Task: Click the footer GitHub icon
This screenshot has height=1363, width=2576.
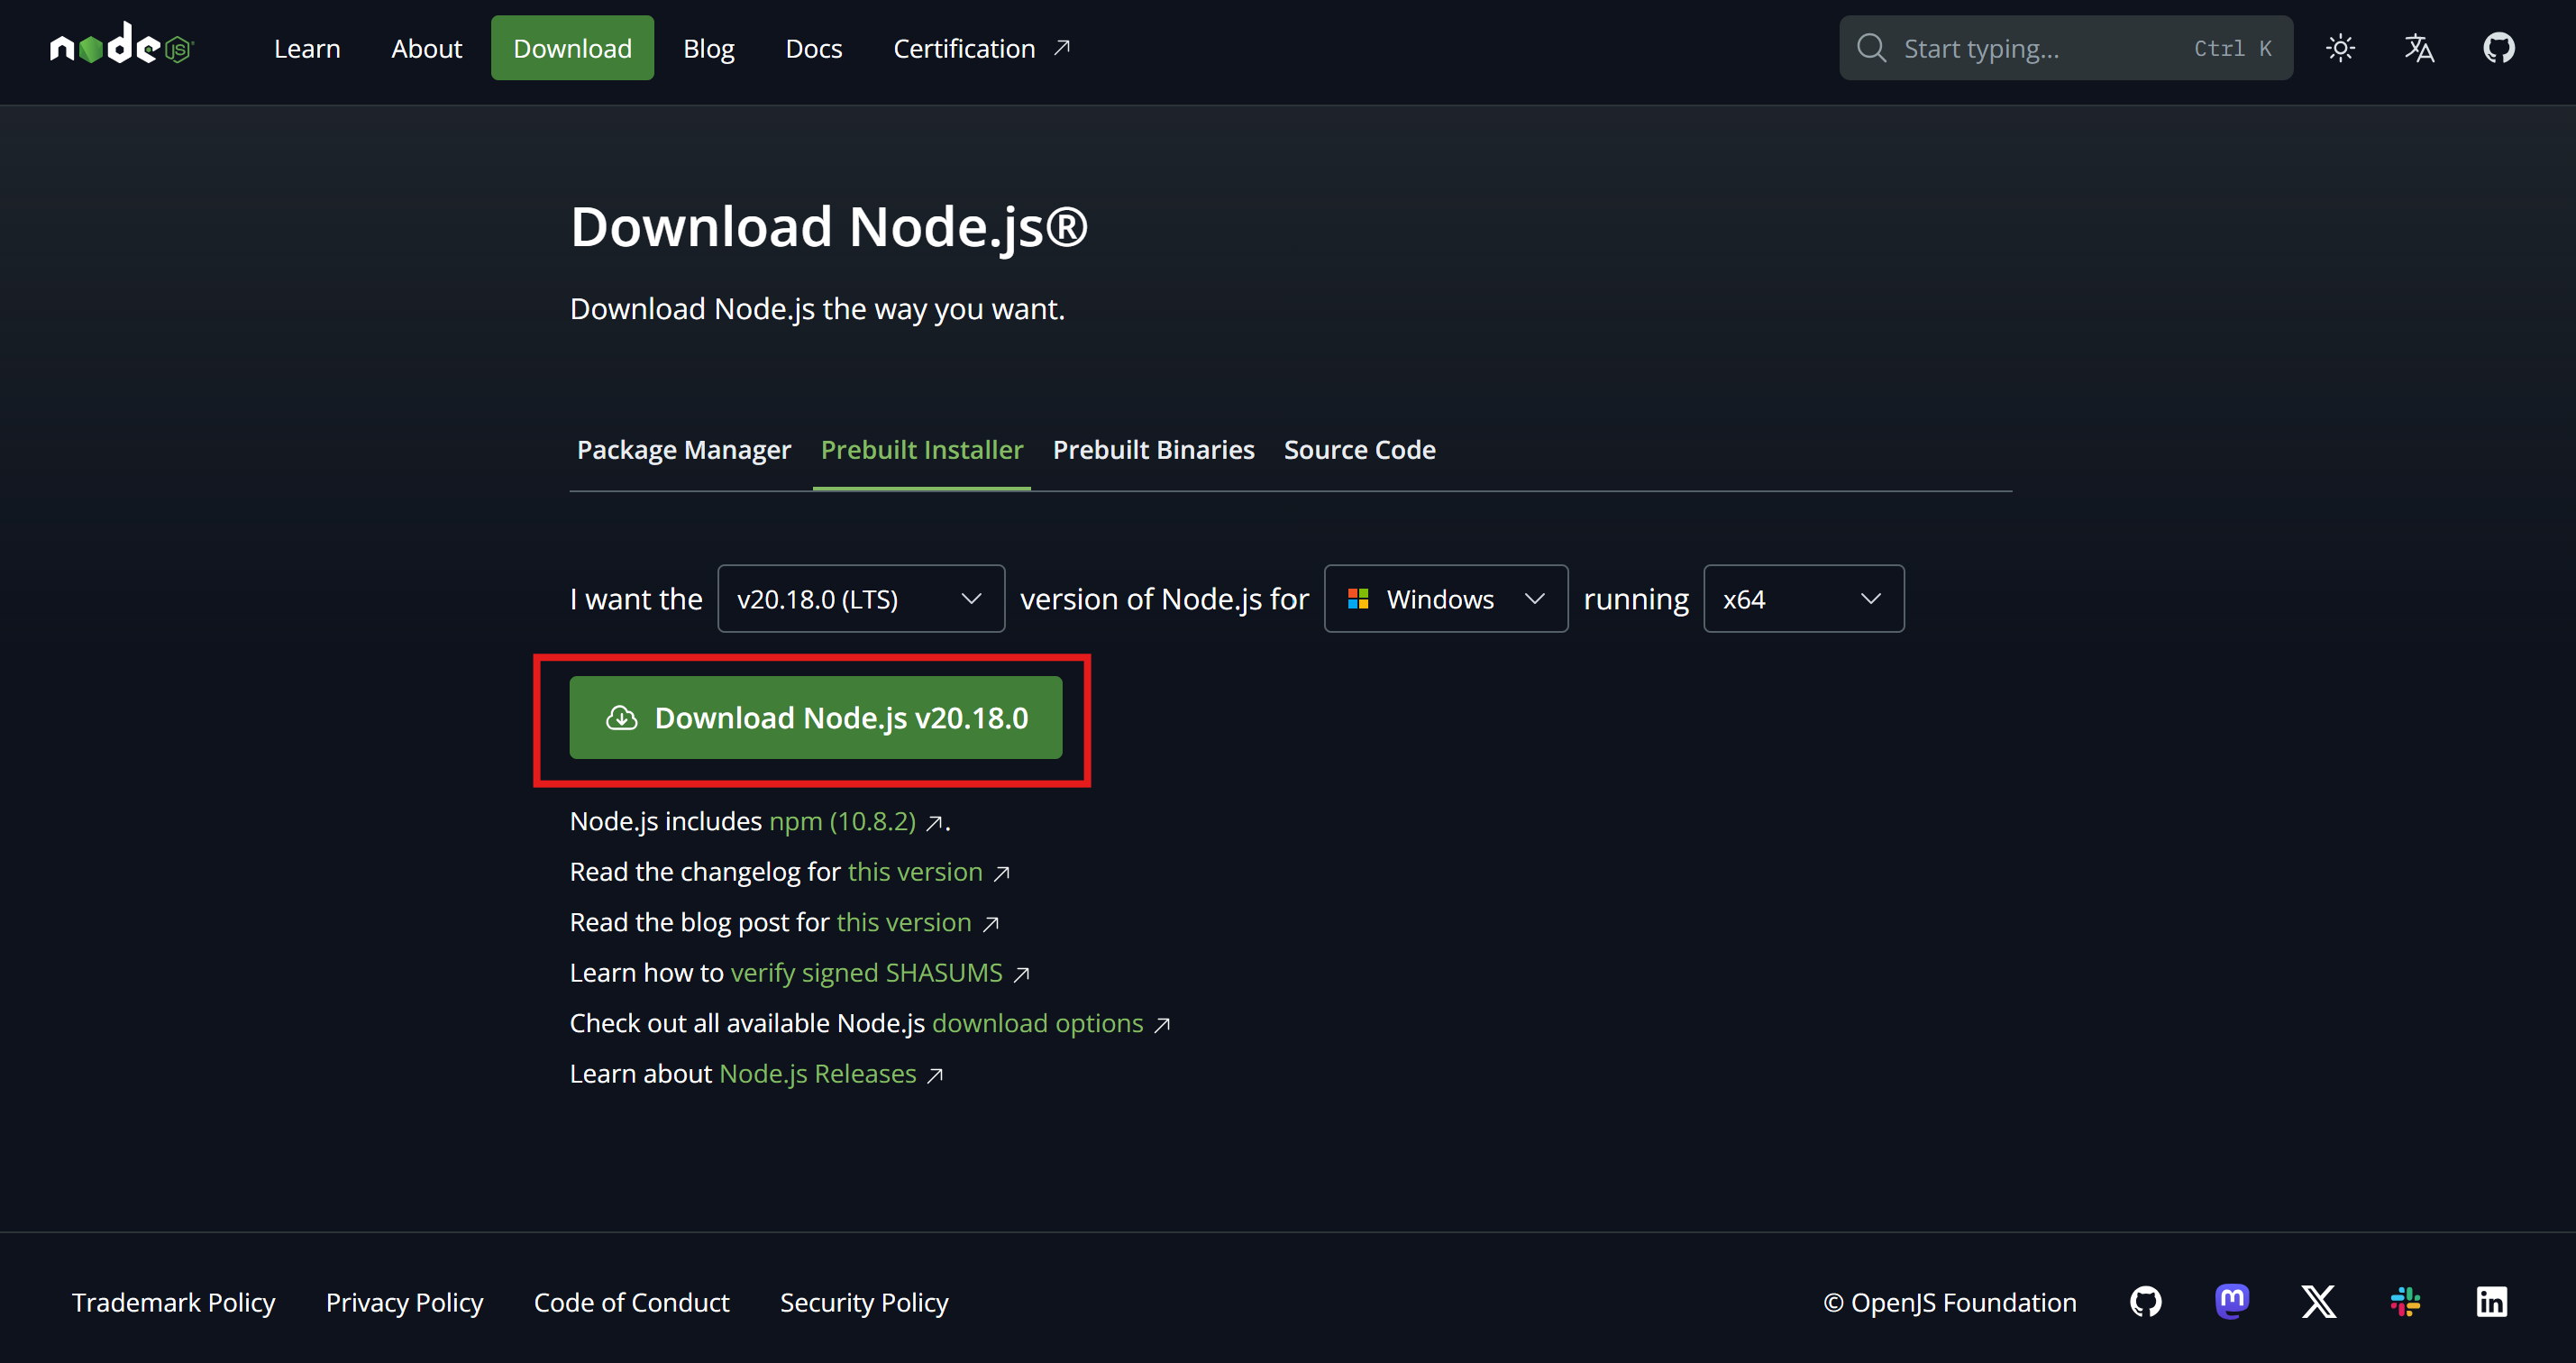Action: 2146,1301
